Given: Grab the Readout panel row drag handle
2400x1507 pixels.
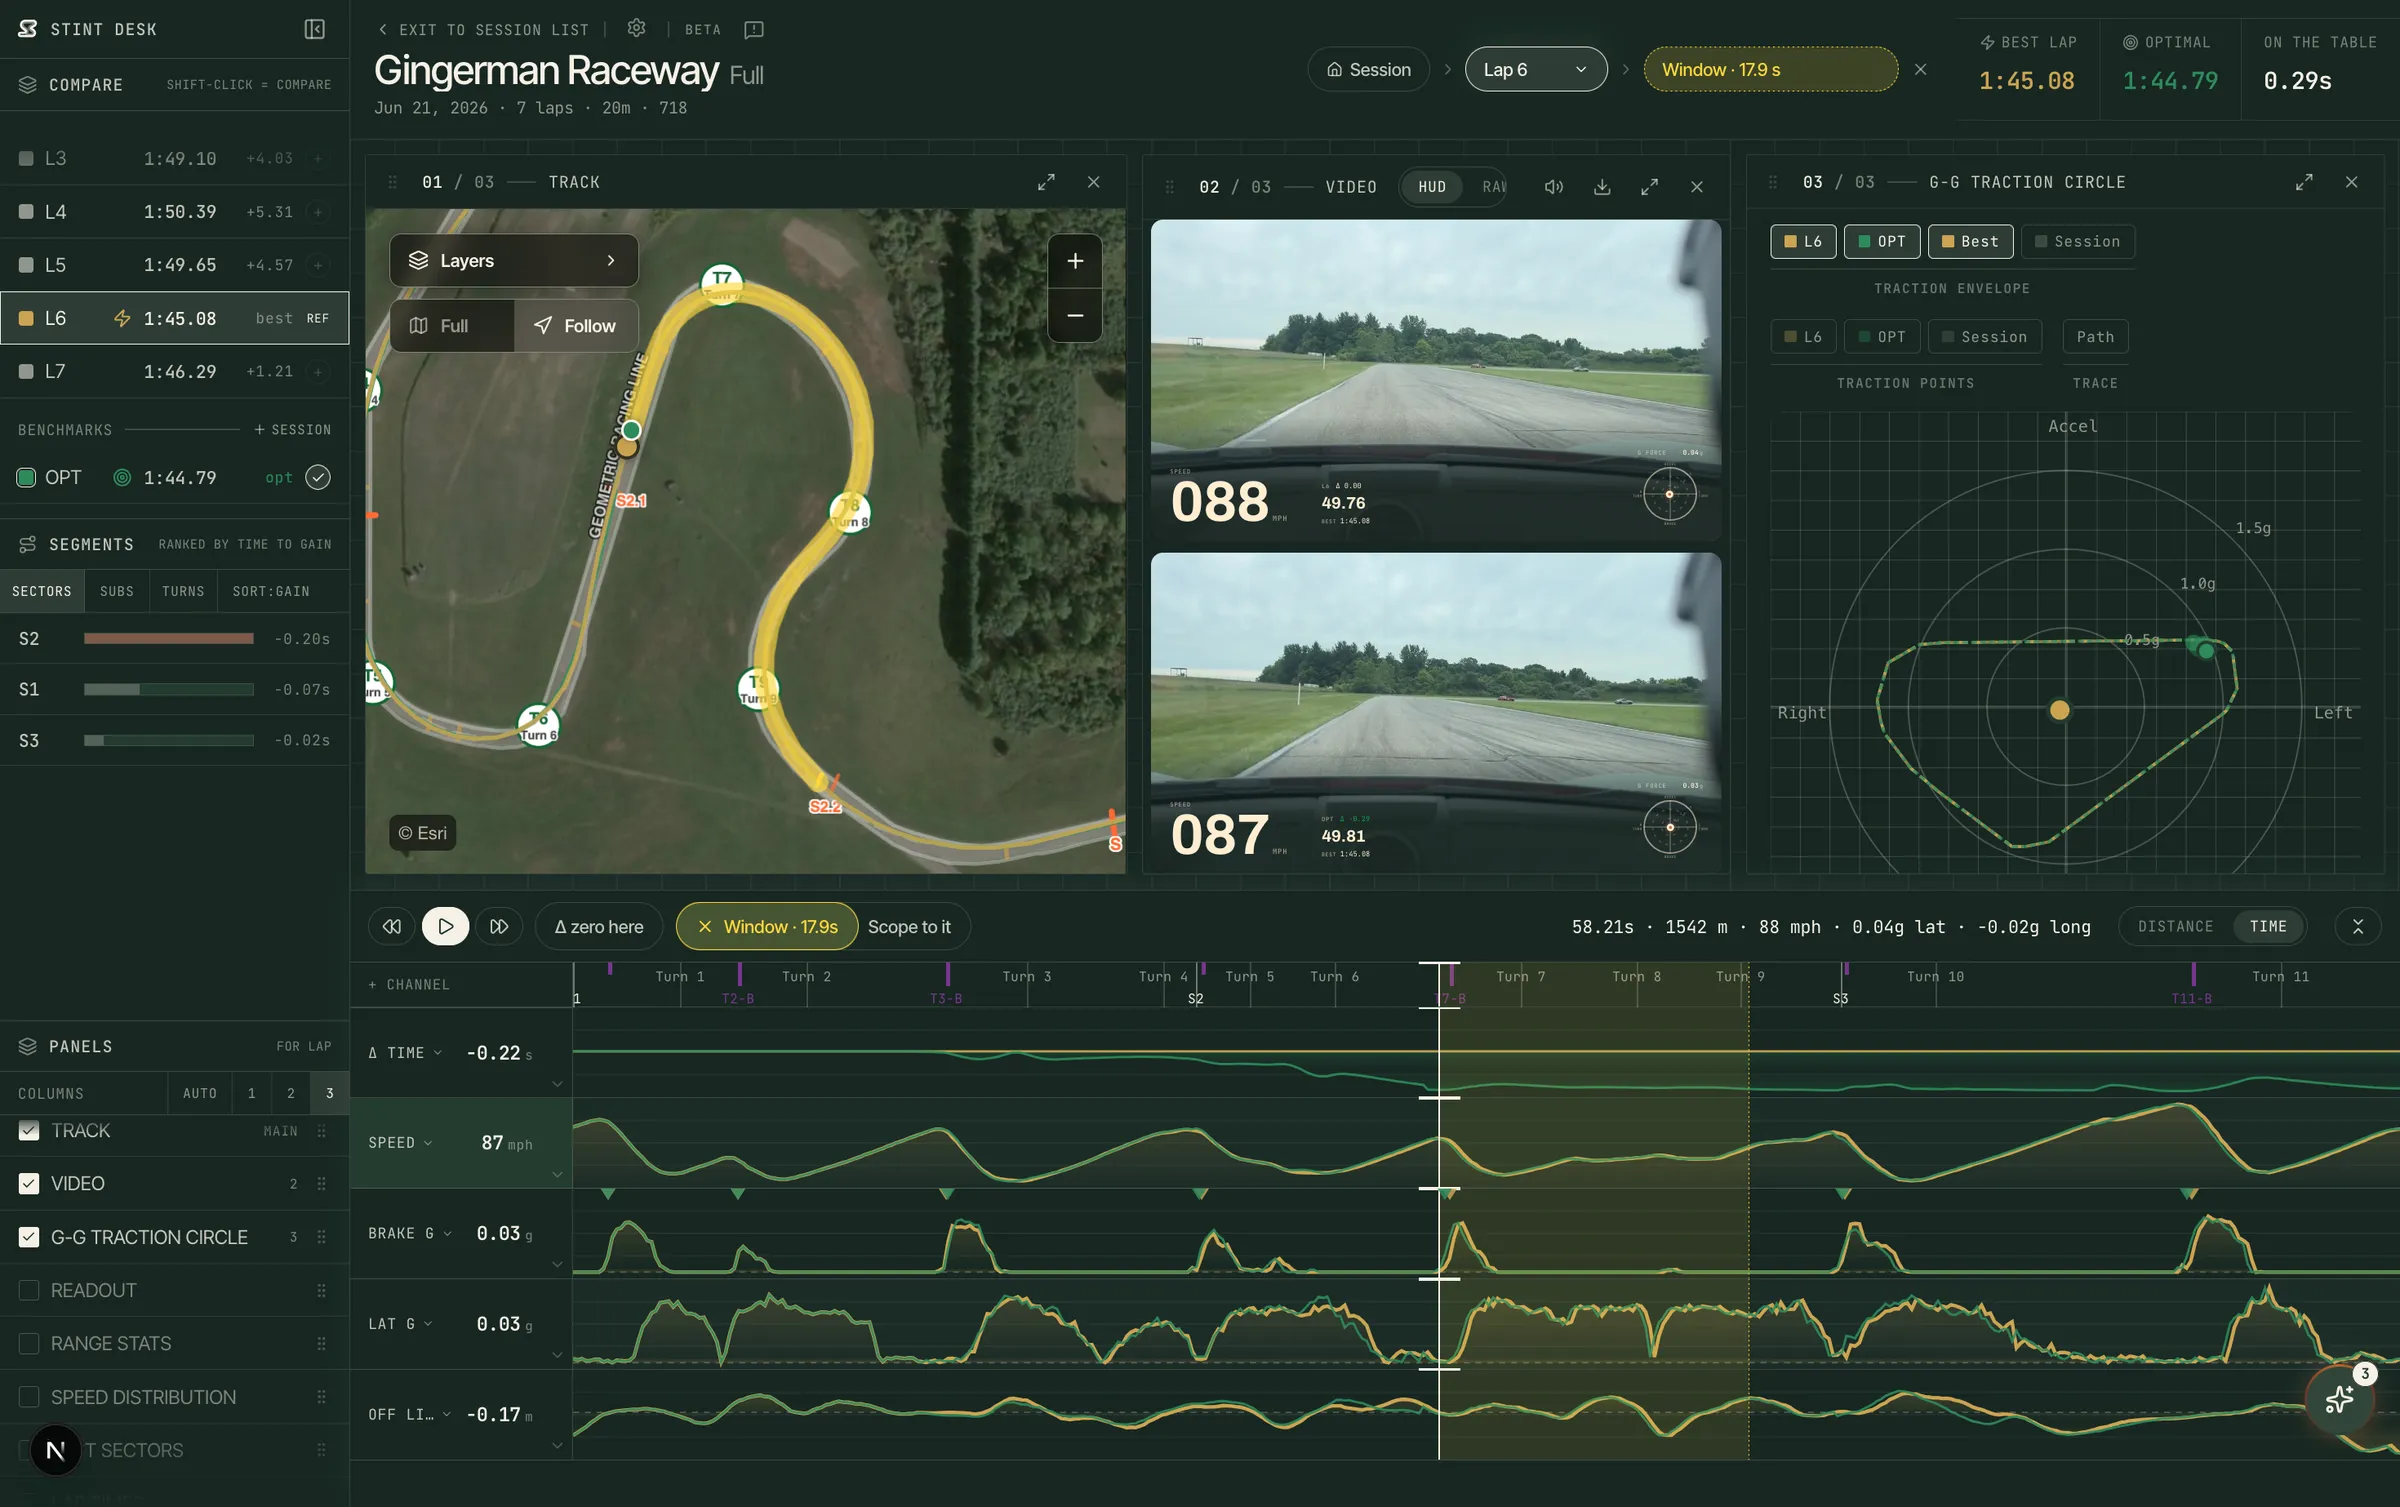Looking at the screenshot, I should (x=322, y=1291).
